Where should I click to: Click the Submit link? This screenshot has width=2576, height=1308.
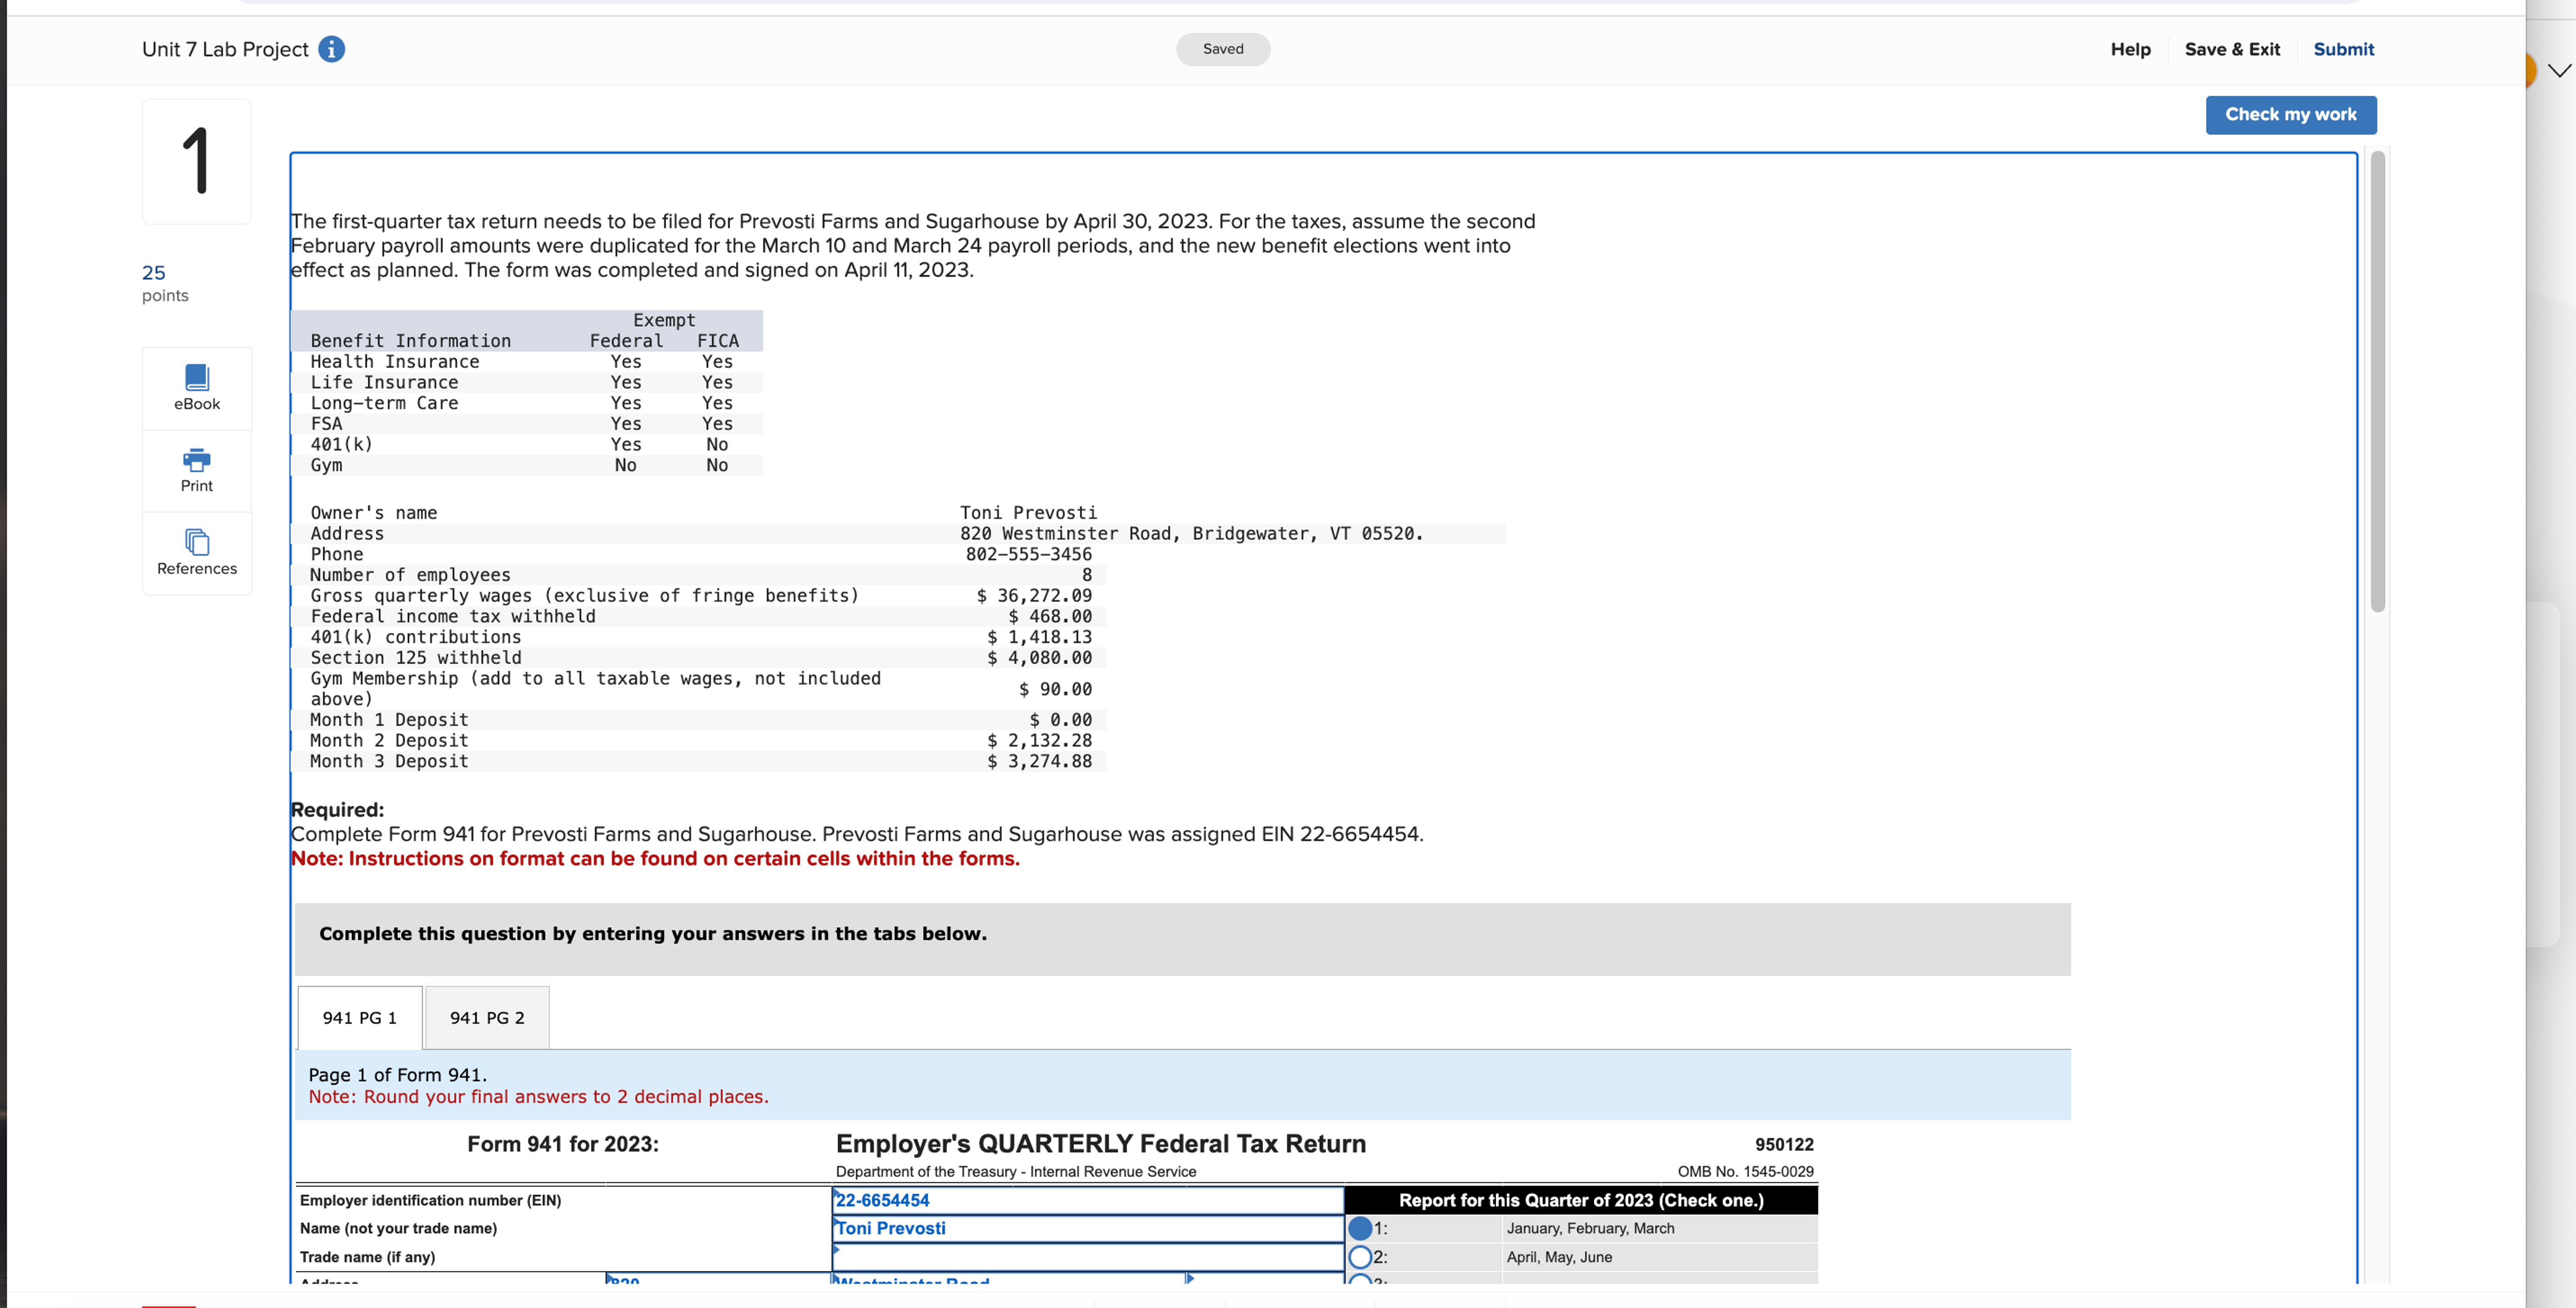click(2344, 49)
